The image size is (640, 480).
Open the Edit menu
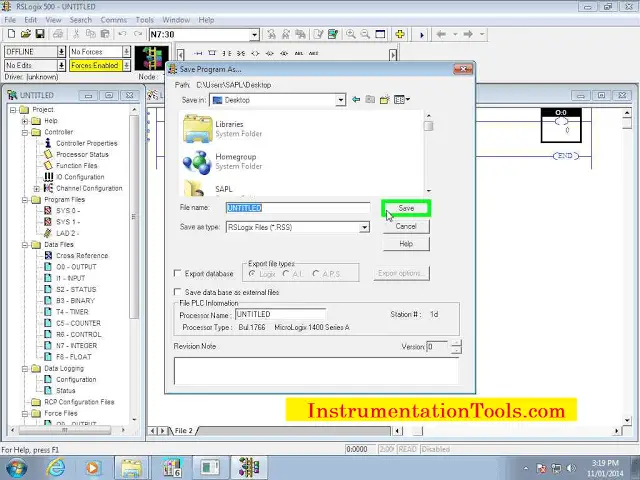[x=31, y=20]
